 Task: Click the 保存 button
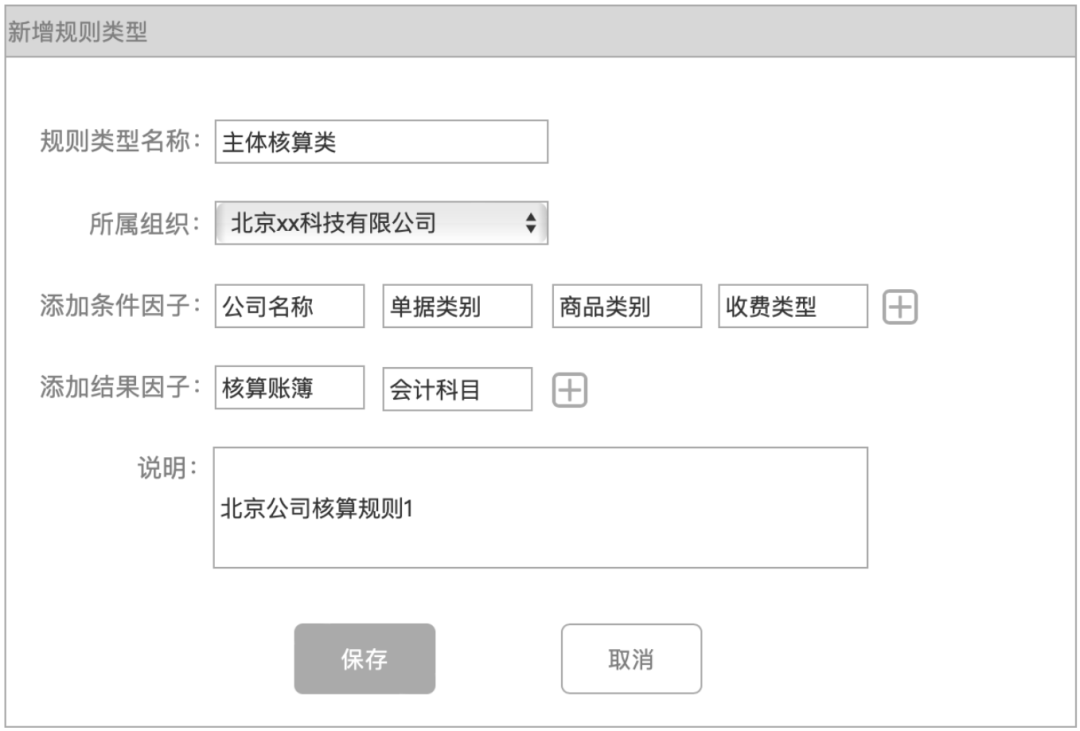[x=364, y=659]
